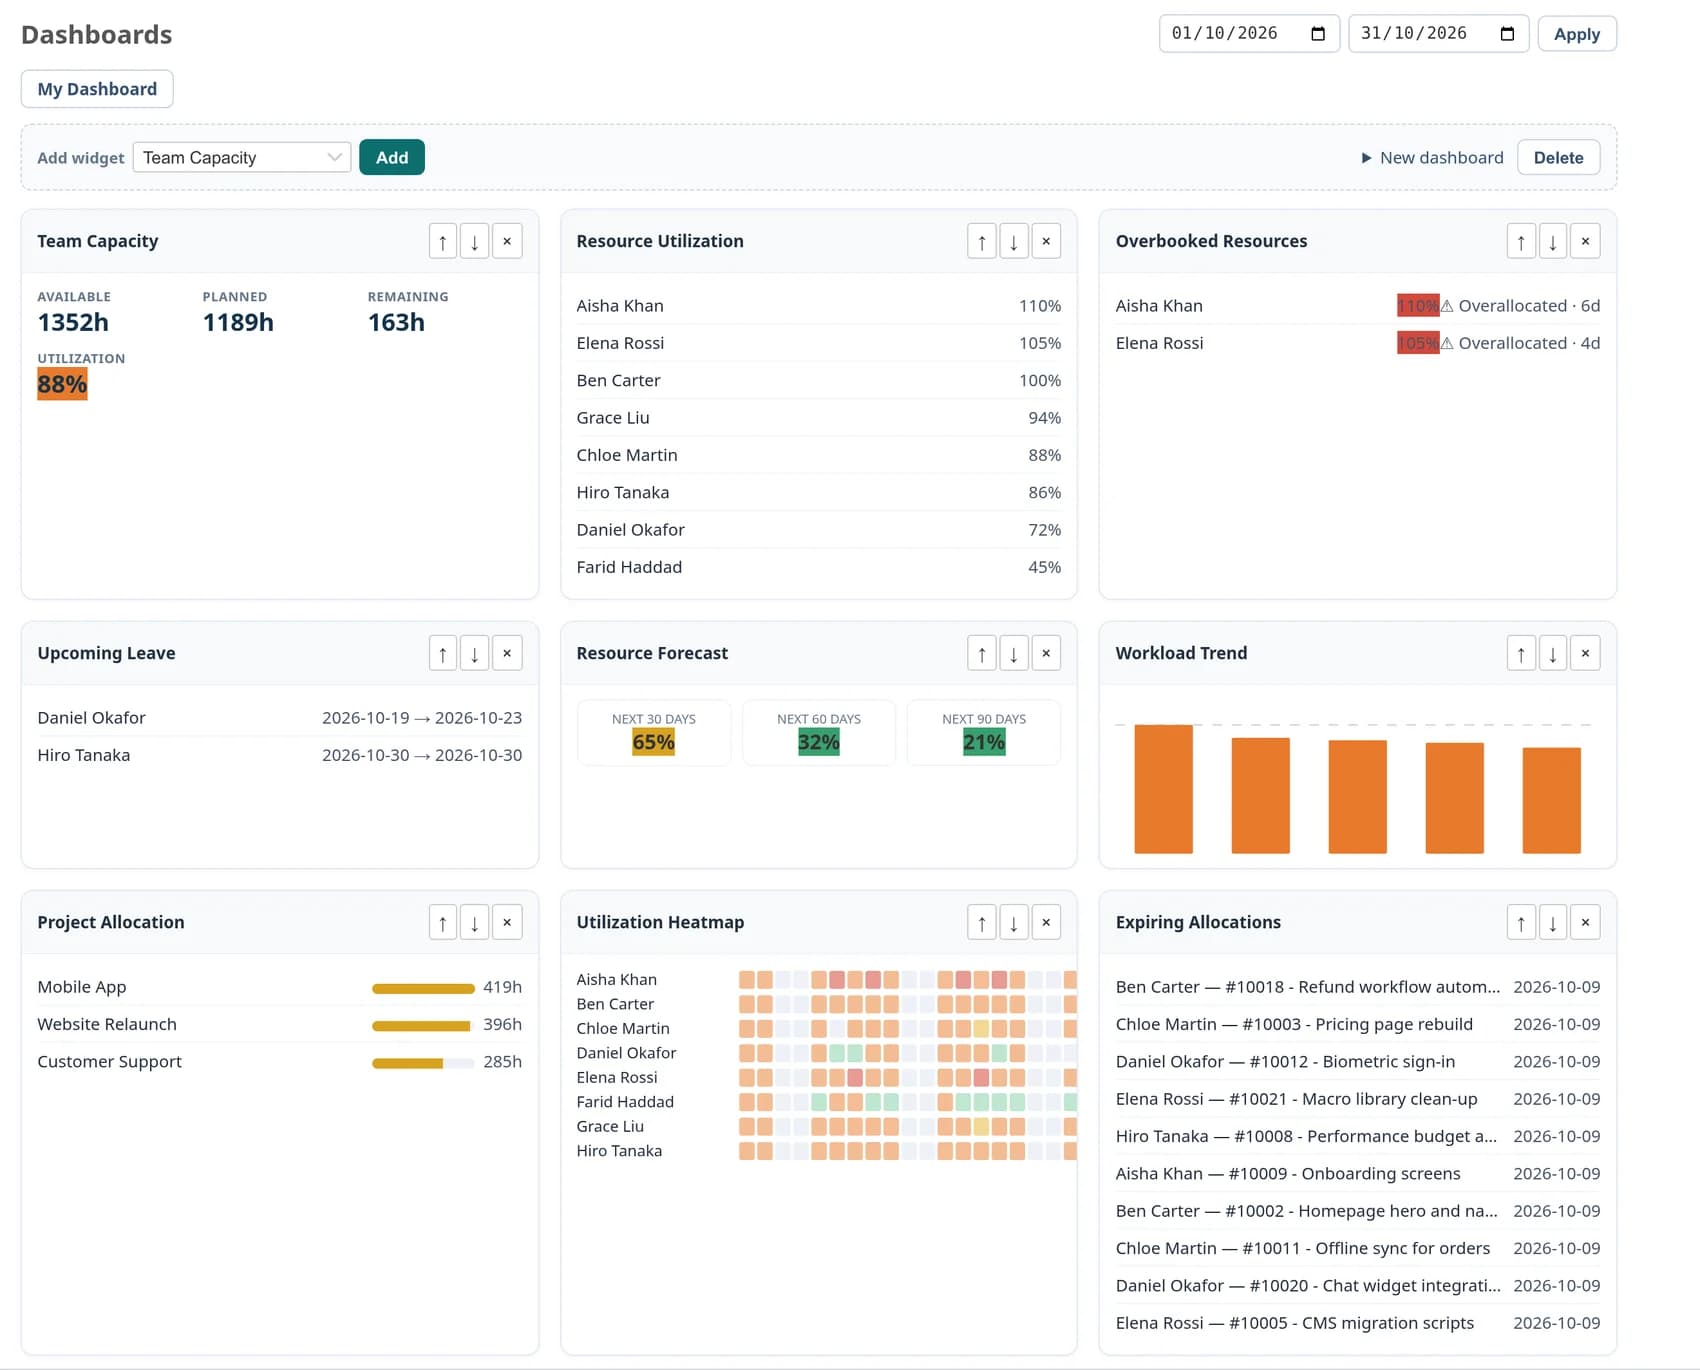Click the end date field 31/10/2026
1700x1370 pixels.
(x=1438, y=34)
